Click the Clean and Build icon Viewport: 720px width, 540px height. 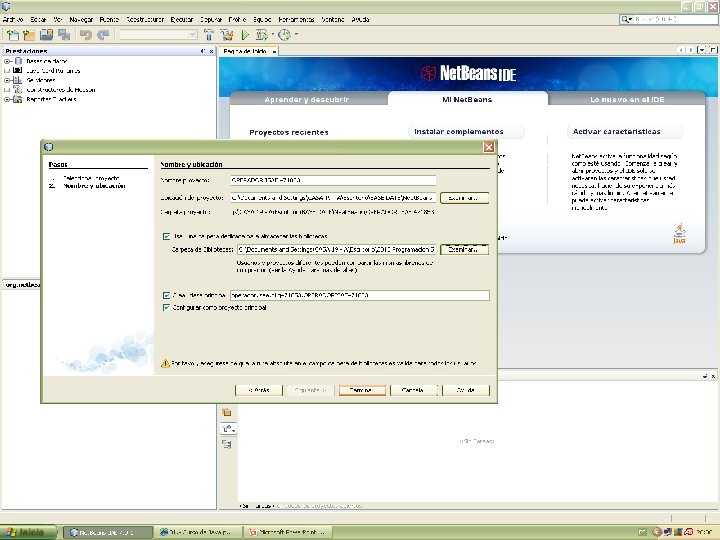coord(226,34)
